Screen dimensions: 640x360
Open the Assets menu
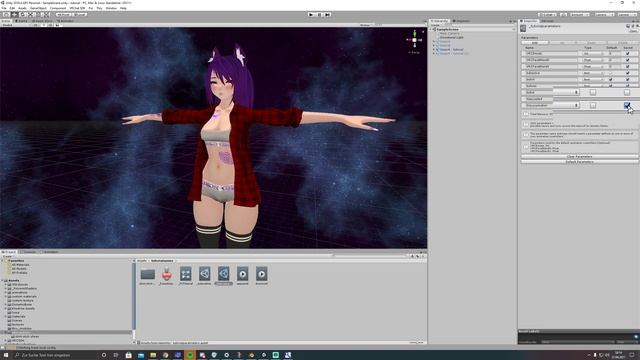coord(22,8)
